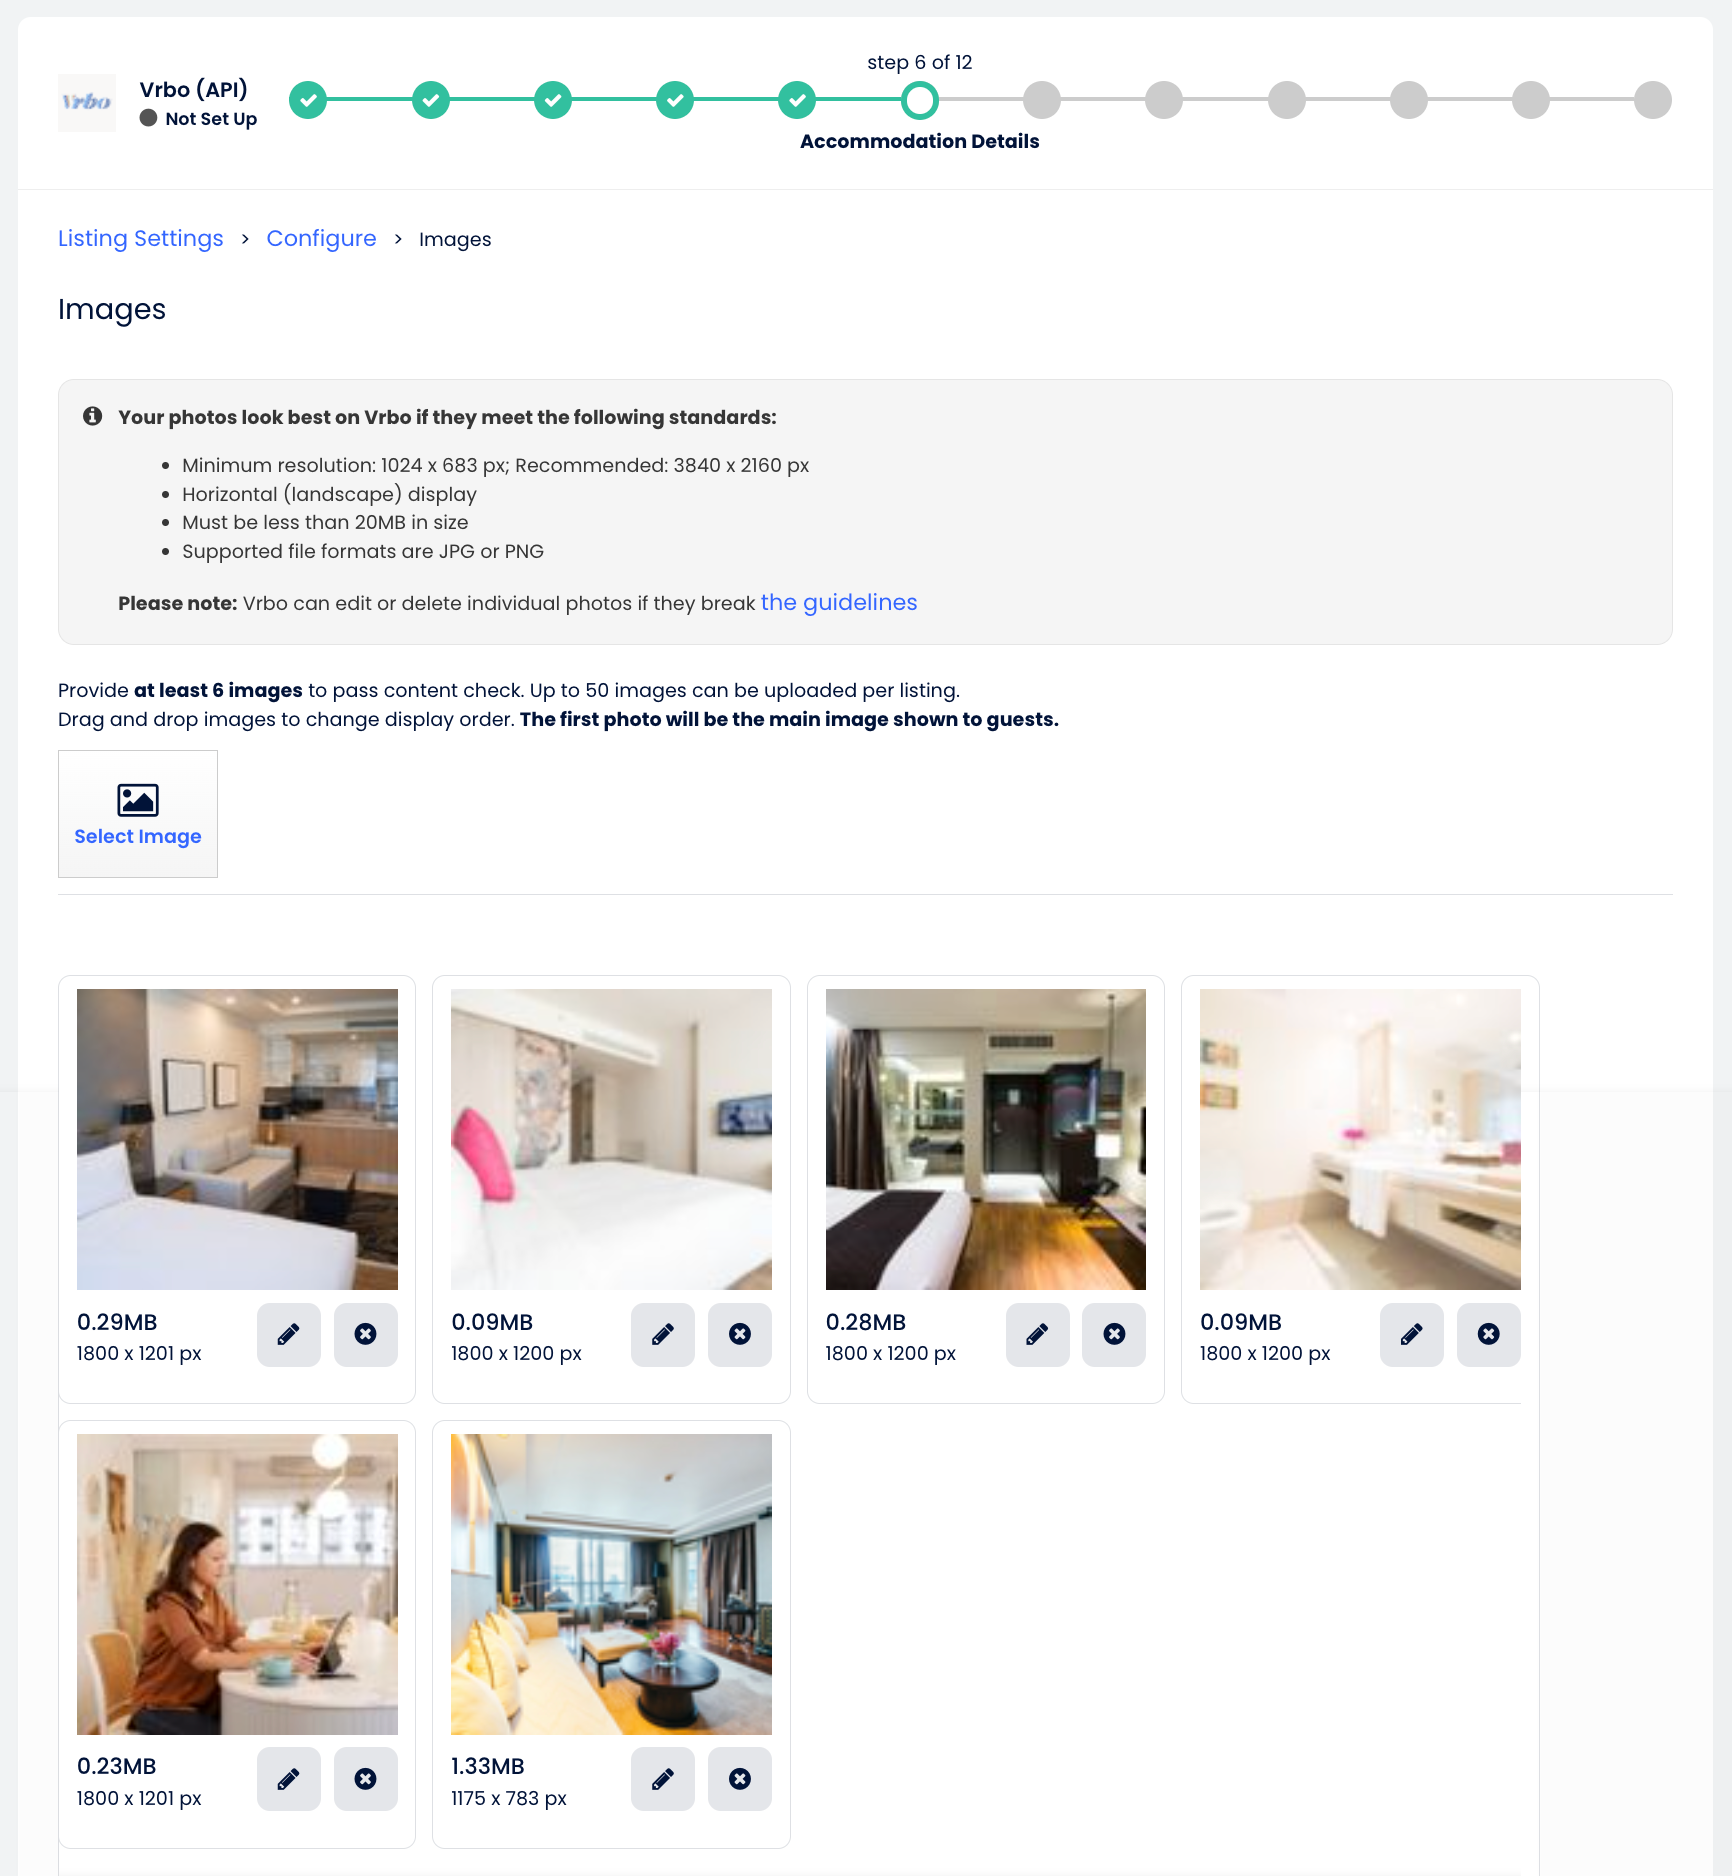Delete the bright bathroom photo
1732x1876 pixels.
click(x=1489, y=1334)
